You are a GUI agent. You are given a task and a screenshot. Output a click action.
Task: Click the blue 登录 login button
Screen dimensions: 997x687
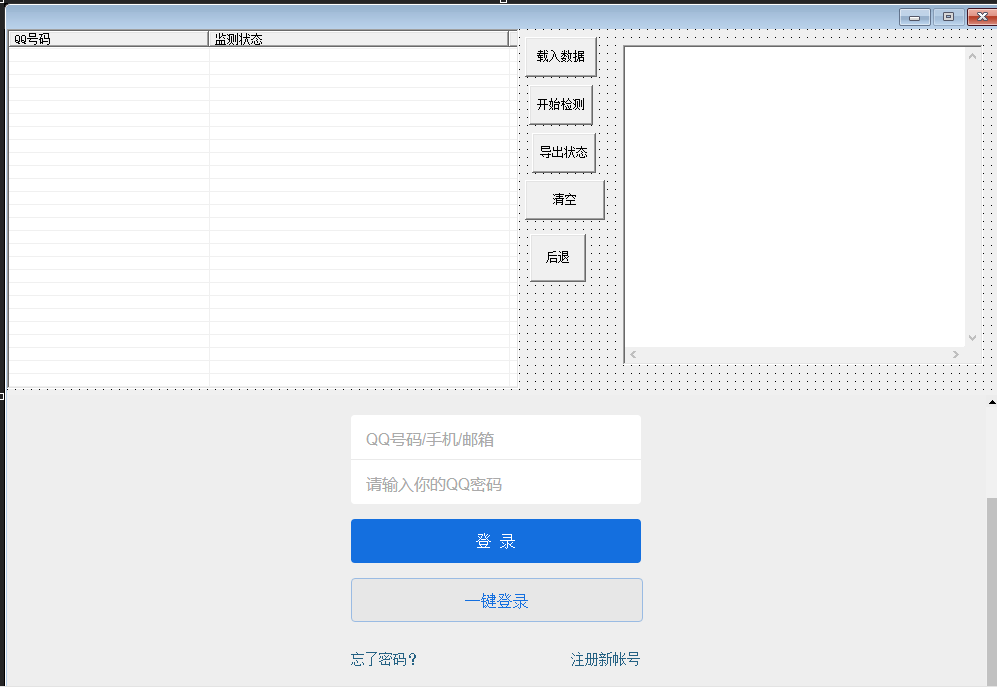tap(496, 540)
